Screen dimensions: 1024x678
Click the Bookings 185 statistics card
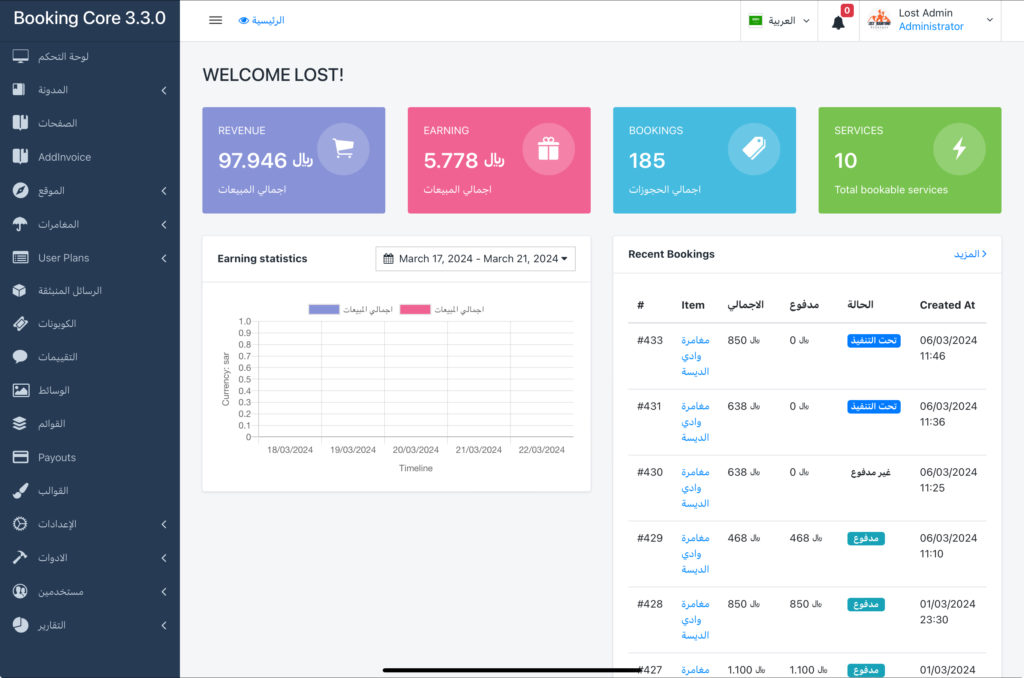[x=704, y=160]
